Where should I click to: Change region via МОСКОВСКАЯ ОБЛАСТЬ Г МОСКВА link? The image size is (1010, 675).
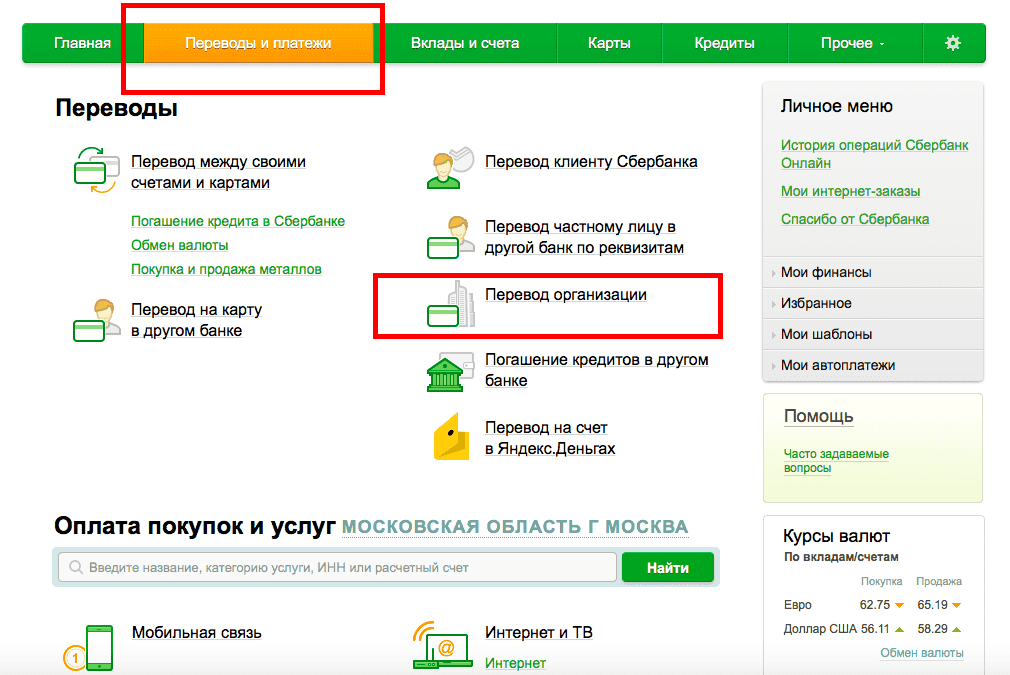coord(514,527)
